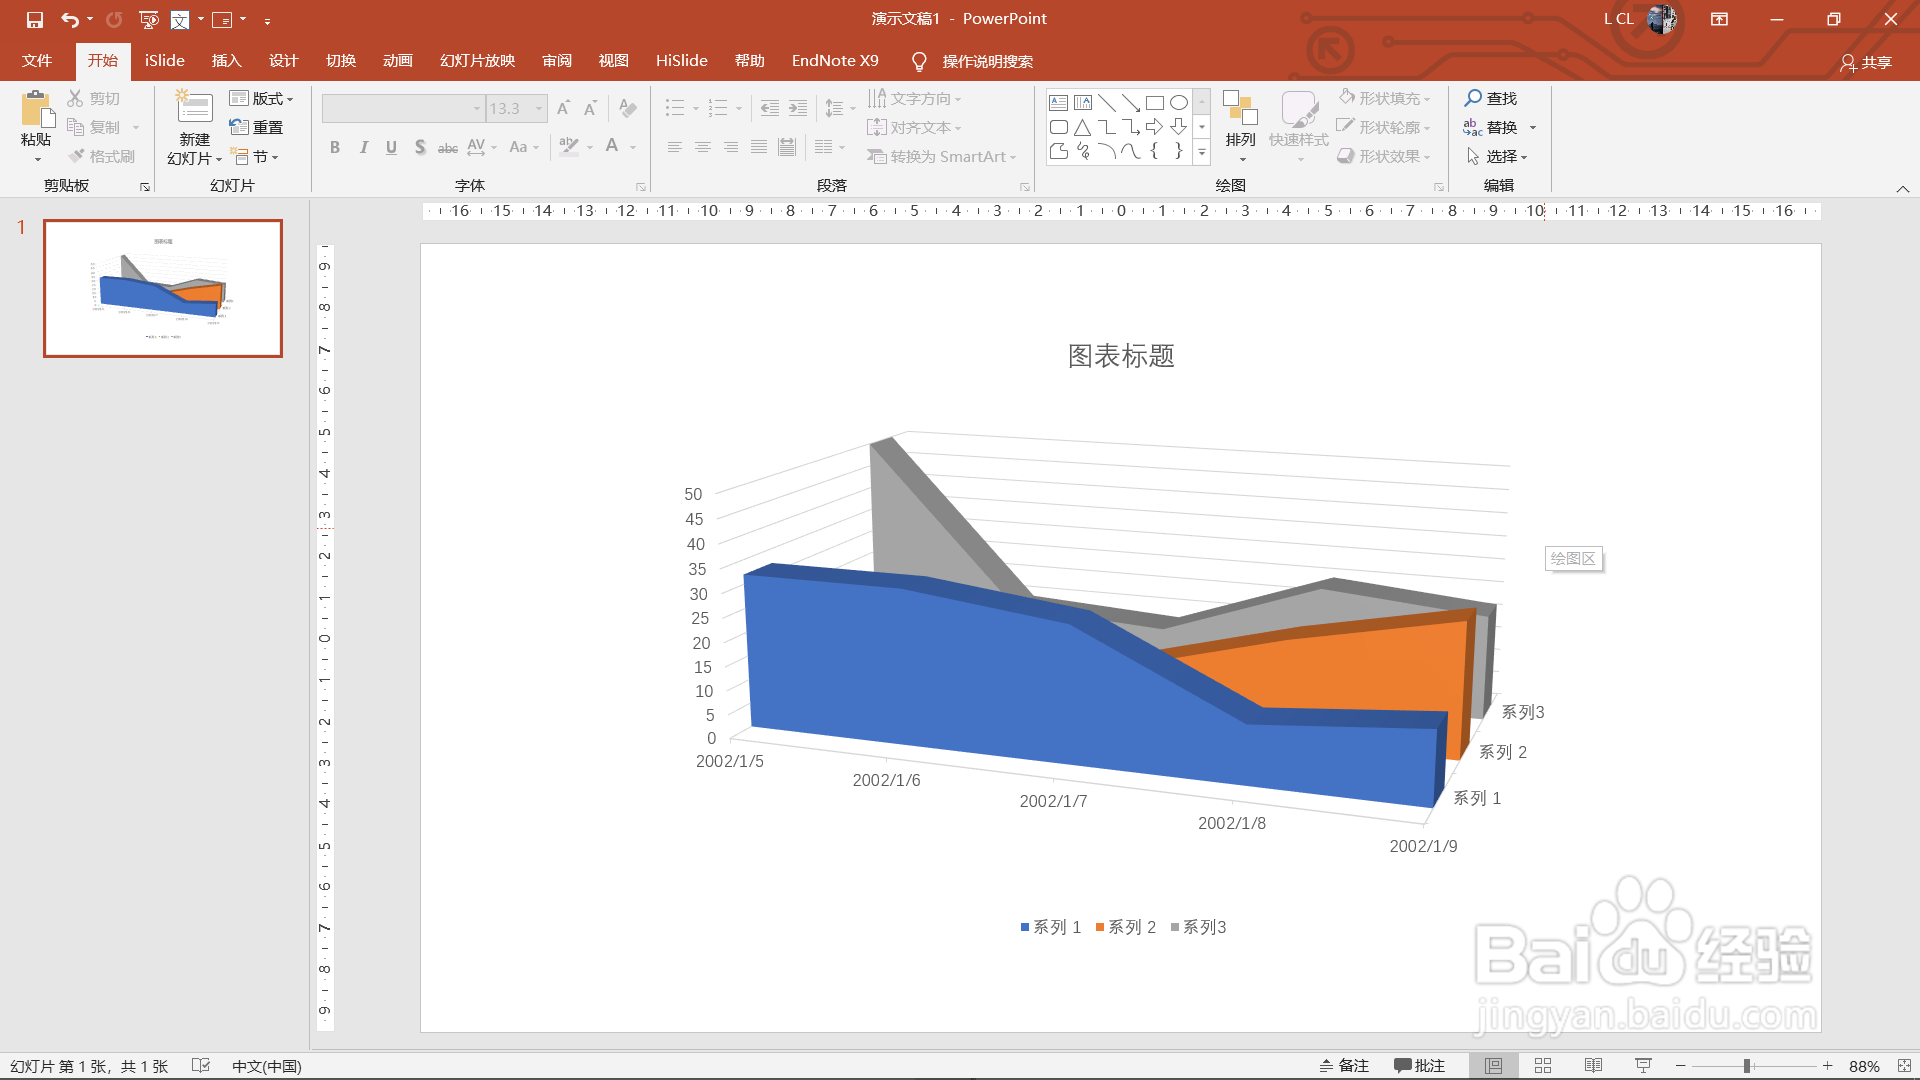Toggle the Notes (备注) pane
1920x1080 pixels.
(x=1344, y=1066)
